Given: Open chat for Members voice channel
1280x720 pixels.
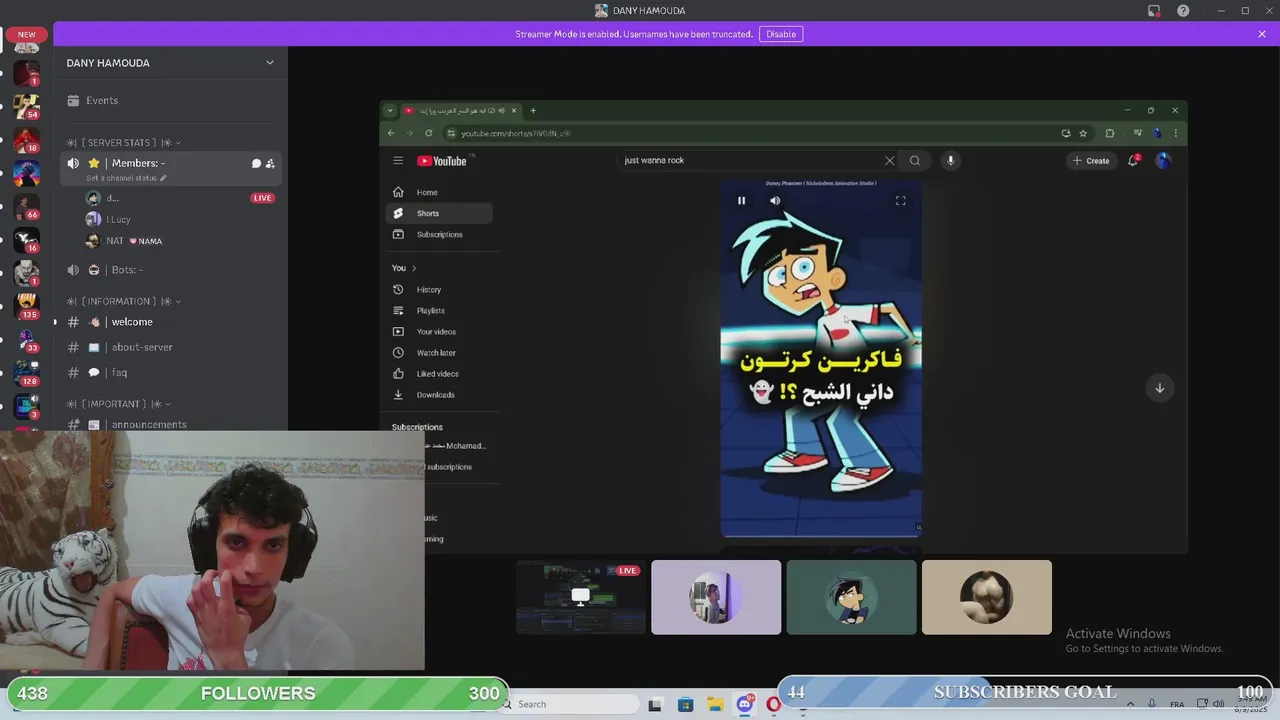Looking at the screenshot, I should pyautogui.click(x=256, y=163).
